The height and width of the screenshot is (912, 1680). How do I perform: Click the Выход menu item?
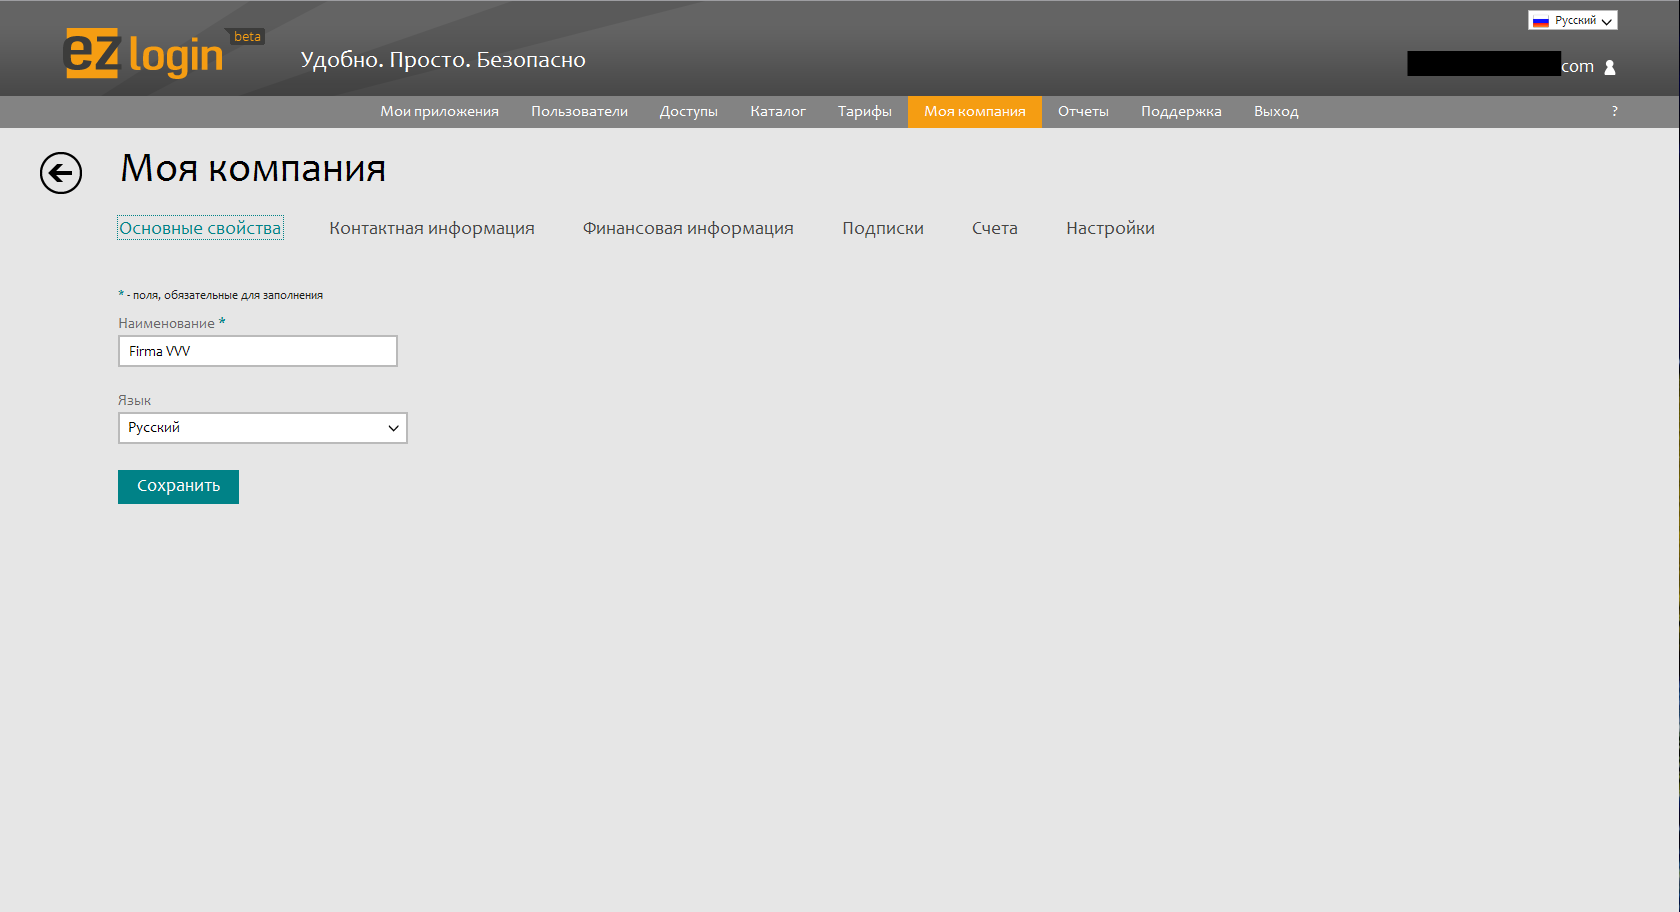(1276, 111)
